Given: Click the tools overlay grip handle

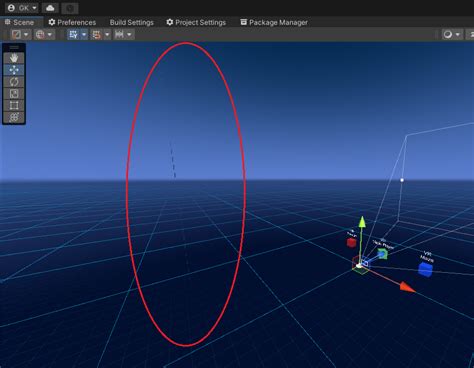Looking at the screenshot, I should [14, 48].
